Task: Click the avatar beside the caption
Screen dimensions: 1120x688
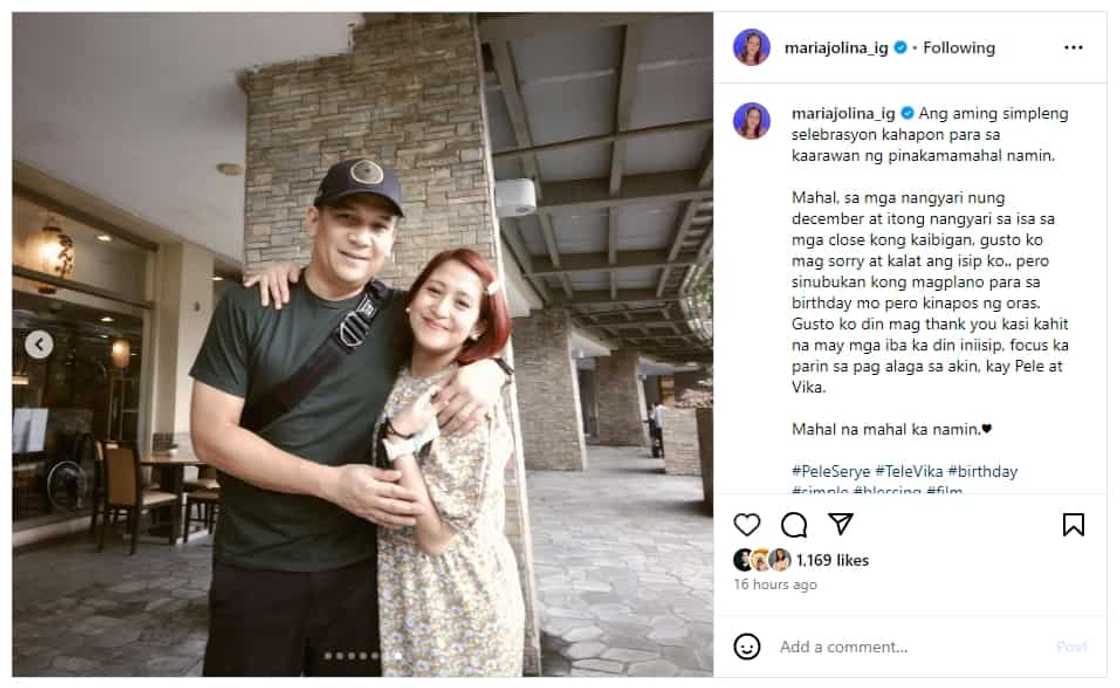Action: click(751, 121)
